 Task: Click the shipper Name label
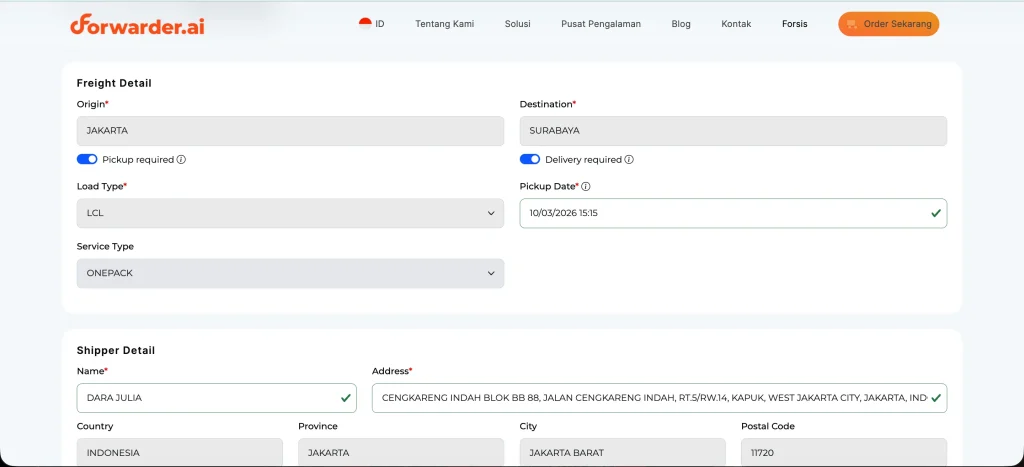tap(90, 370)
